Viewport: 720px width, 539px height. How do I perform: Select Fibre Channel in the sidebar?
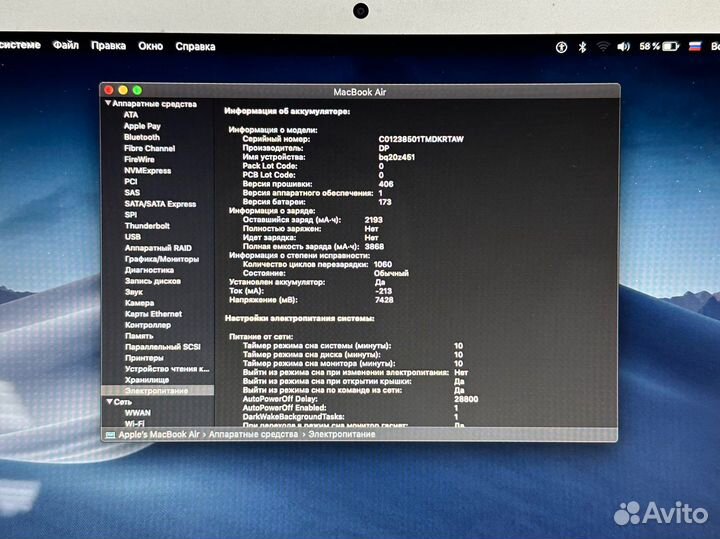pos(149,148)
